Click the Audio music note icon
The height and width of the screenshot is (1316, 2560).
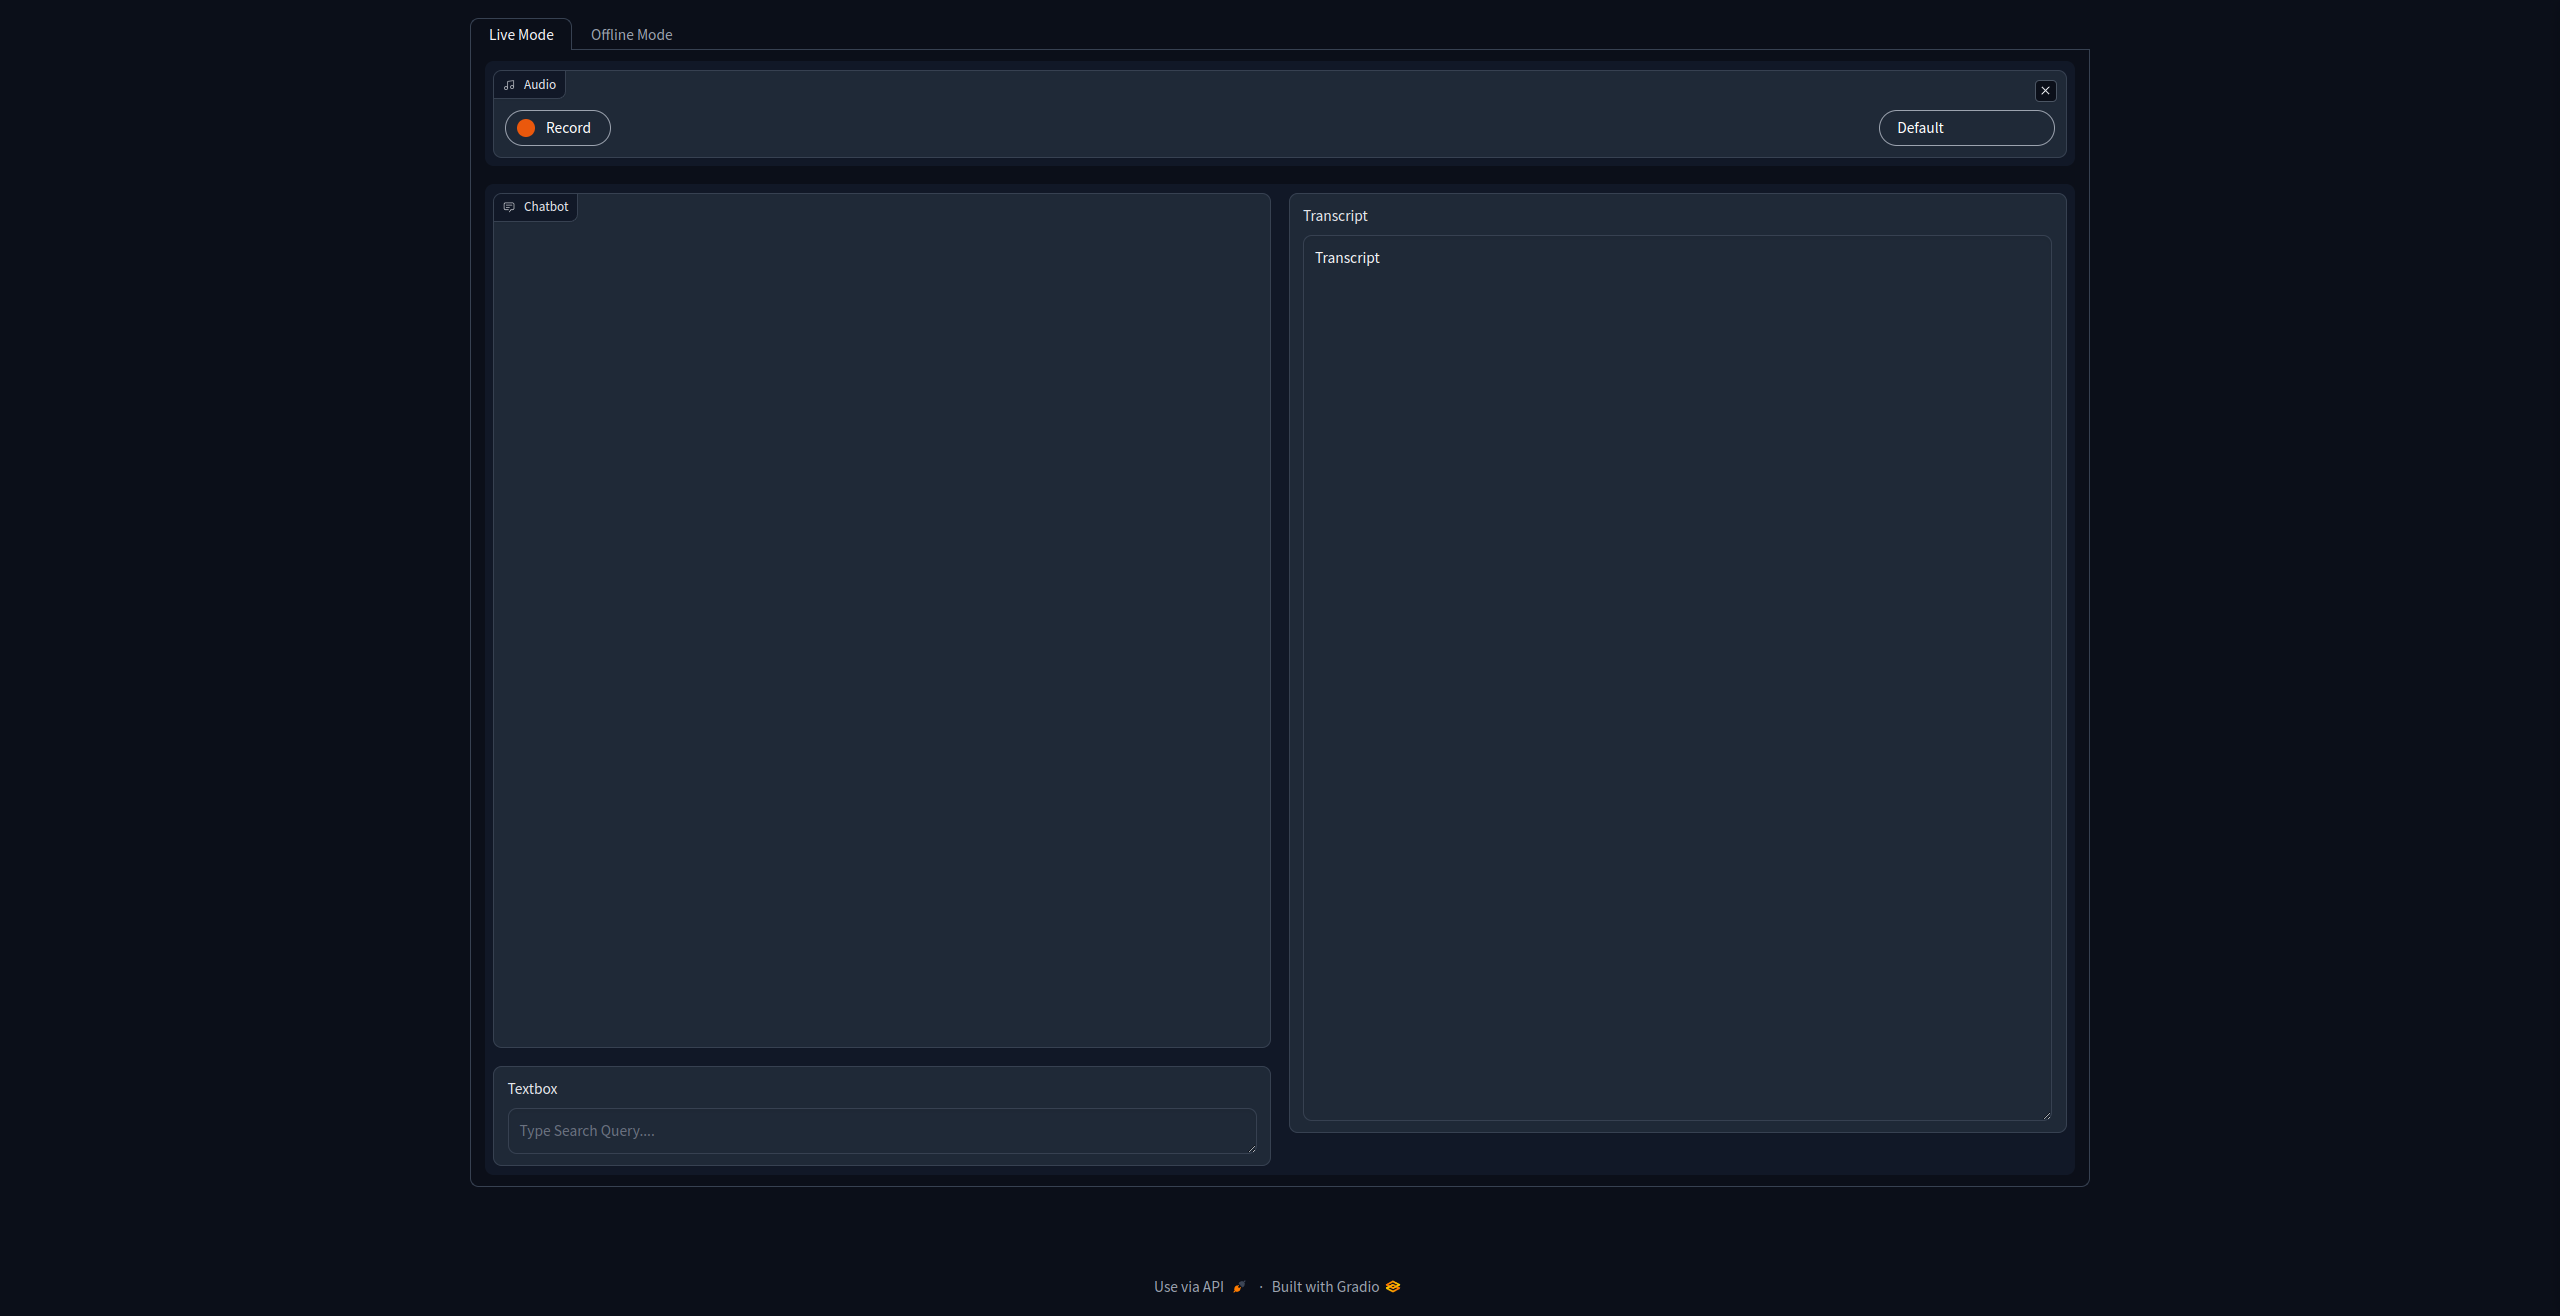(509, 85)
